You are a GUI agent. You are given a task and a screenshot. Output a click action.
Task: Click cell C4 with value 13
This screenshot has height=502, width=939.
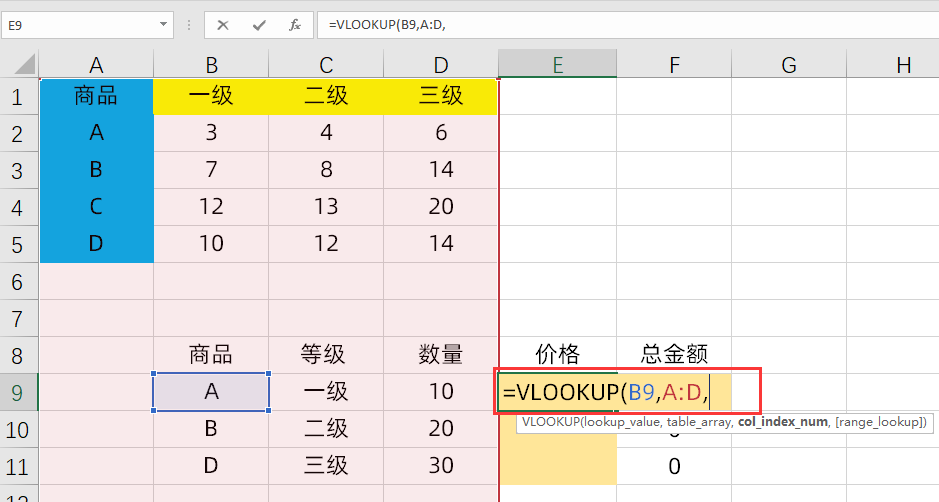tap(326, 207)
